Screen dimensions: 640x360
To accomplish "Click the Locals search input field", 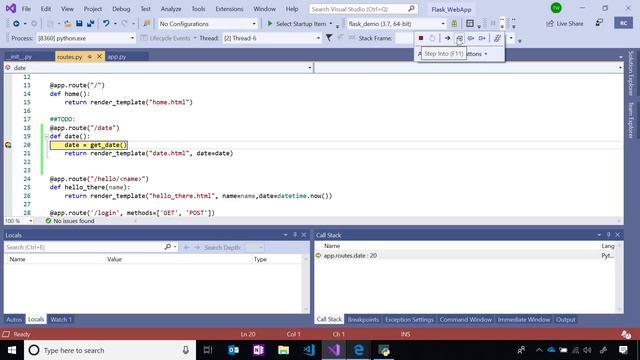I will pos(84,247).
